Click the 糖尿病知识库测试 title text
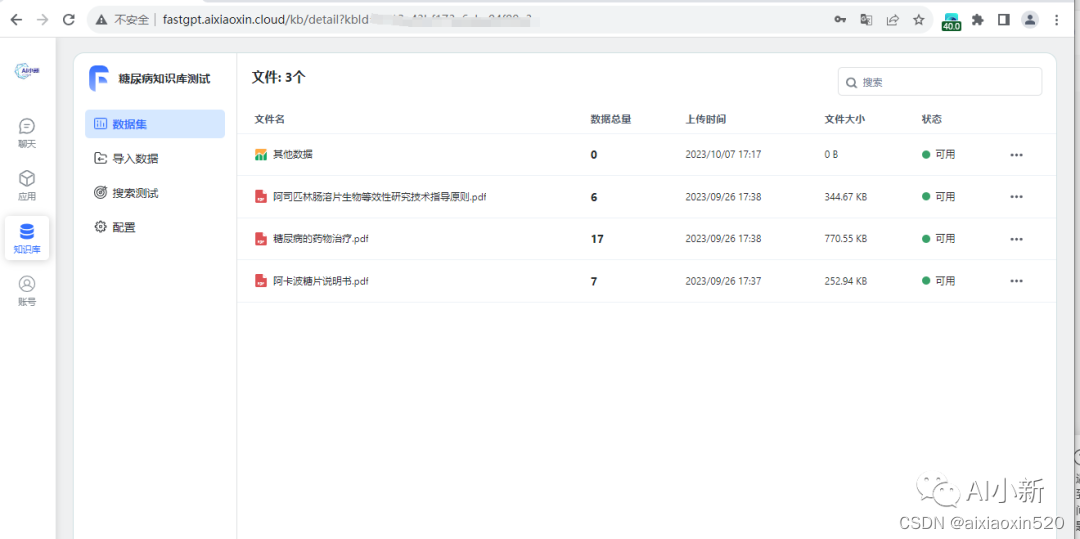The width and height of the screenshot is (1080, 539). pyautogui.click(x=165, y=79)
